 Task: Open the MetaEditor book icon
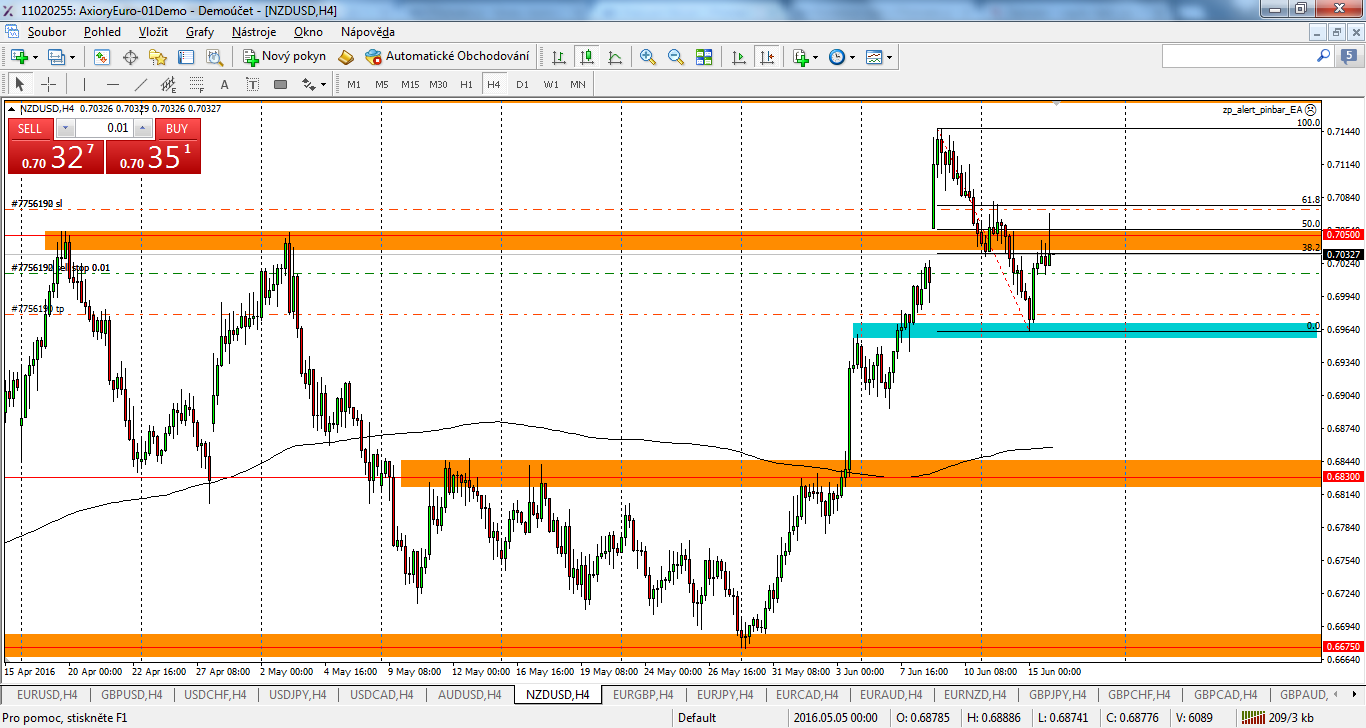point(346,57)
